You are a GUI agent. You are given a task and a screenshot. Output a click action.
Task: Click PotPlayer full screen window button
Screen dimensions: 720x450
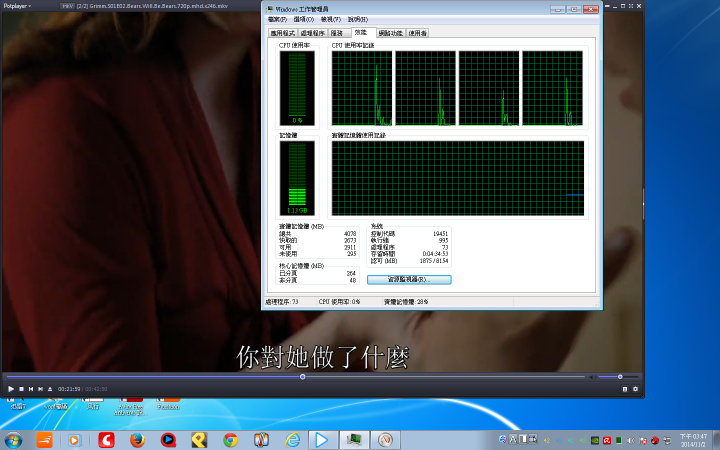(631, 6)
